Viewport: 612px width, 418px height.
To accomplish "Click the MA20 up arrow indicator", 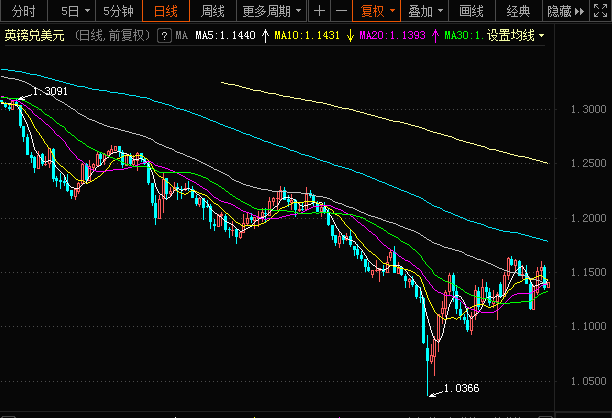I will click(x=435, y=36).
